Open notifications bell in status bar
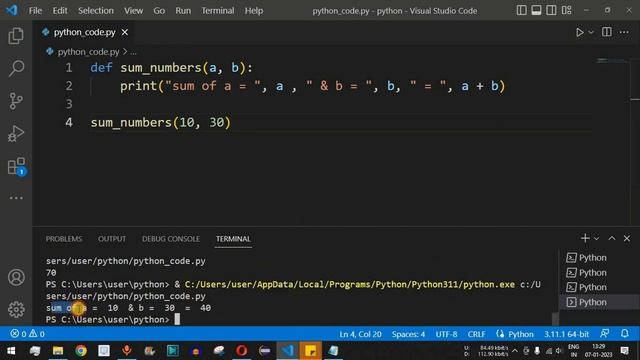This screenshot has height=360, width=640. (x=624, y=333)
